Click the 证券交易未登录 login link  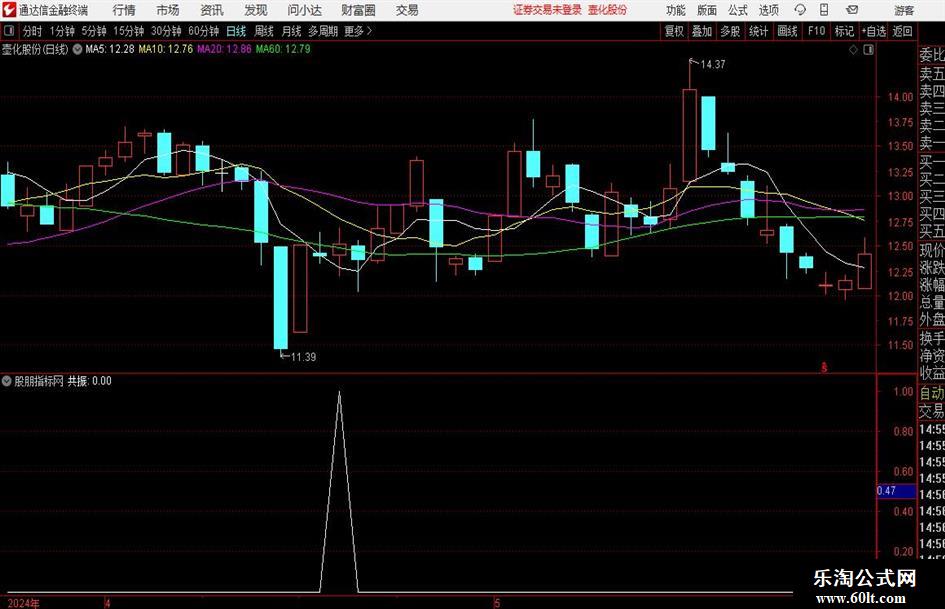pyautogui.click(x=547, y=10)
